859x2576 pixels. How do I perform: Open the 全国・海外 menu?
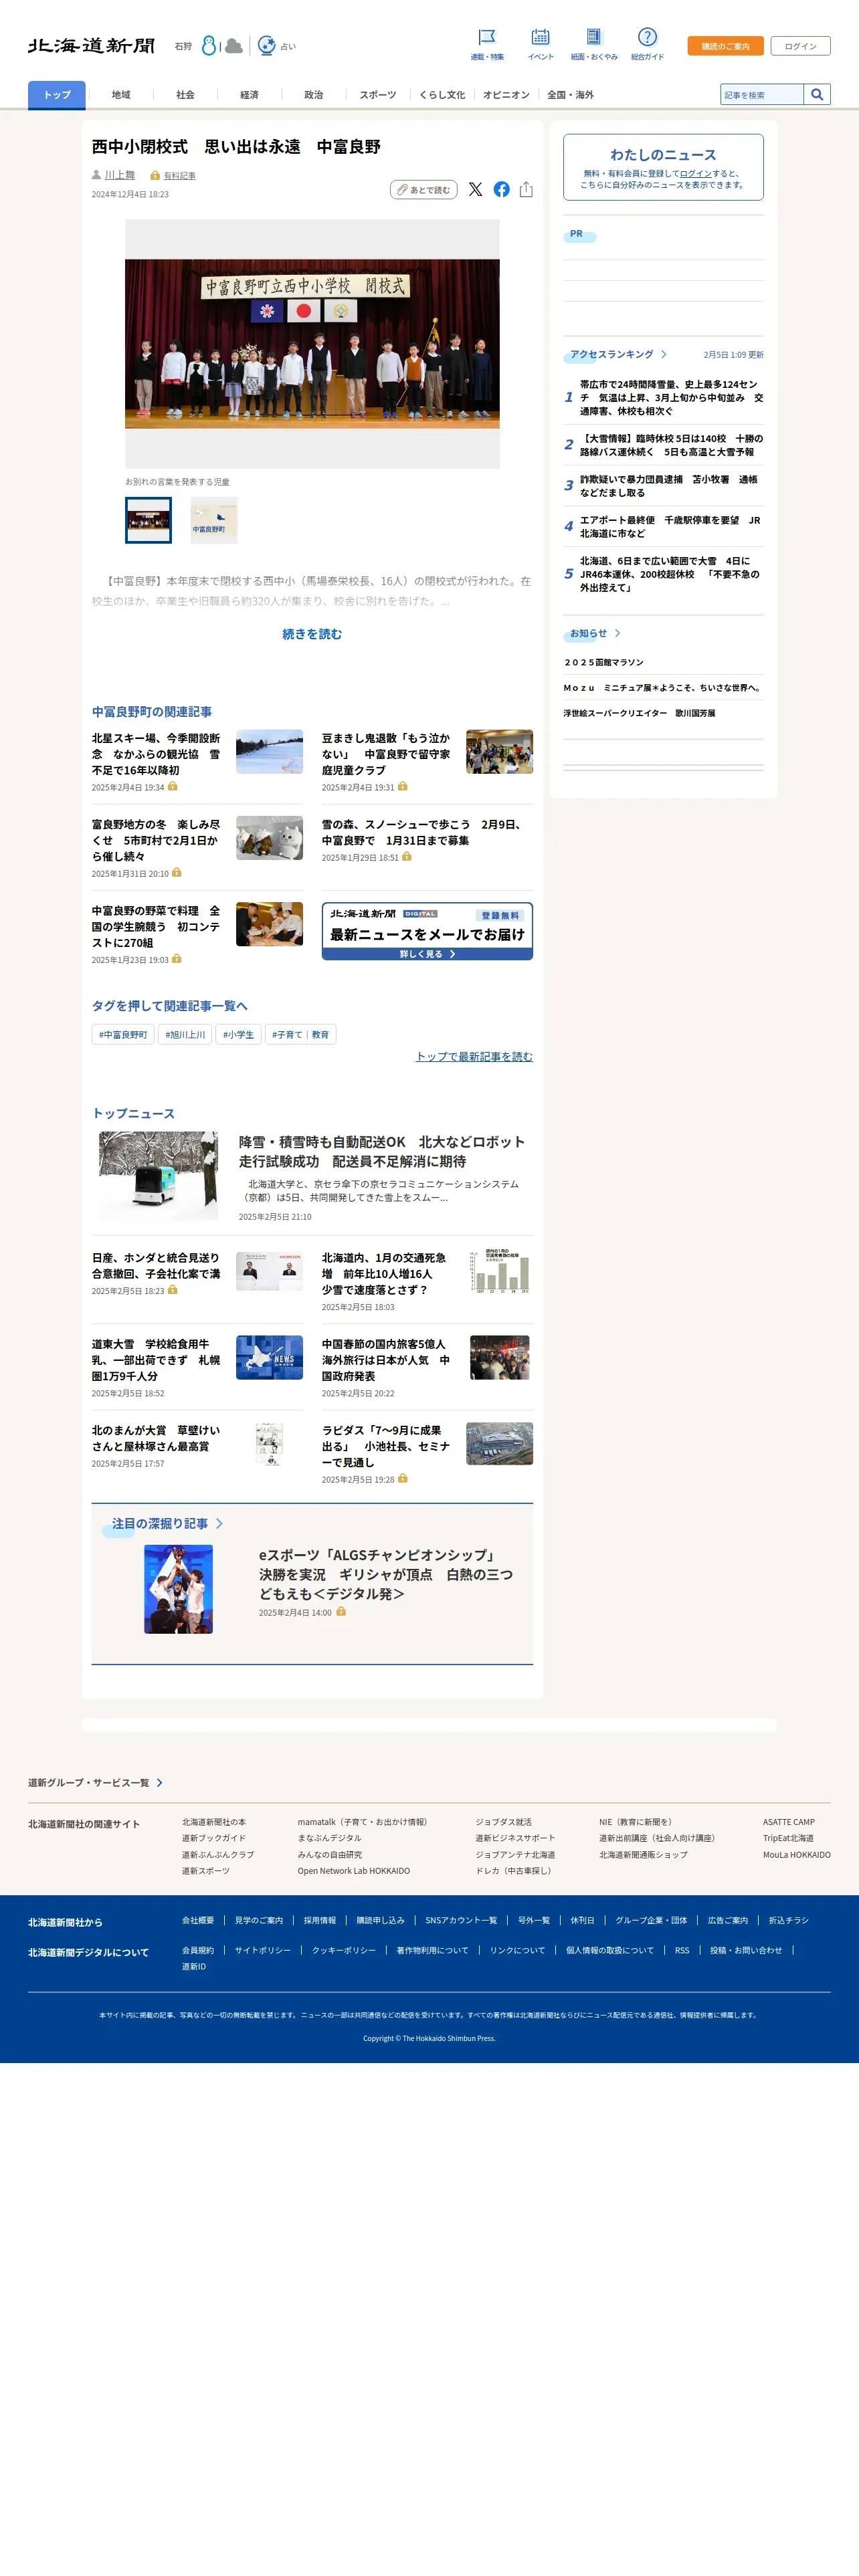570,95
